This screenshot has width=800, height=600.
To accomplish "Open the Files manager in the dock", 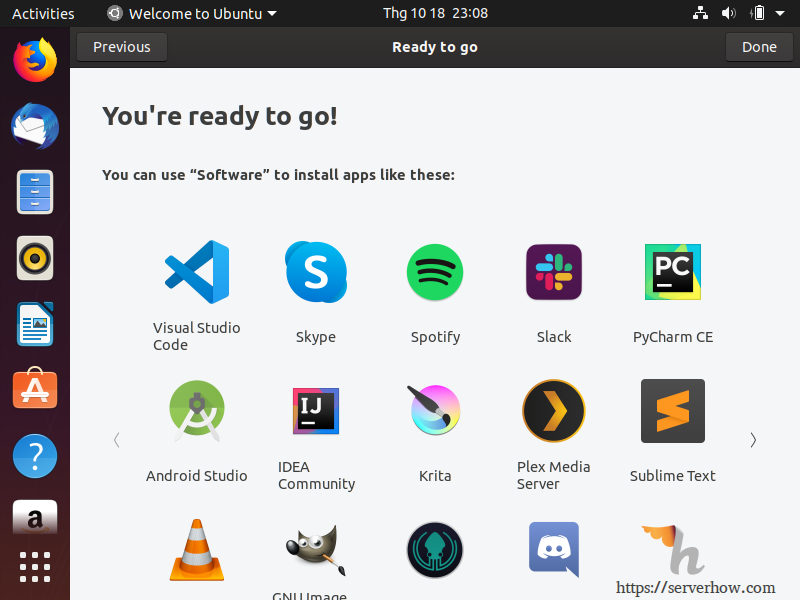I will point(35,192).
